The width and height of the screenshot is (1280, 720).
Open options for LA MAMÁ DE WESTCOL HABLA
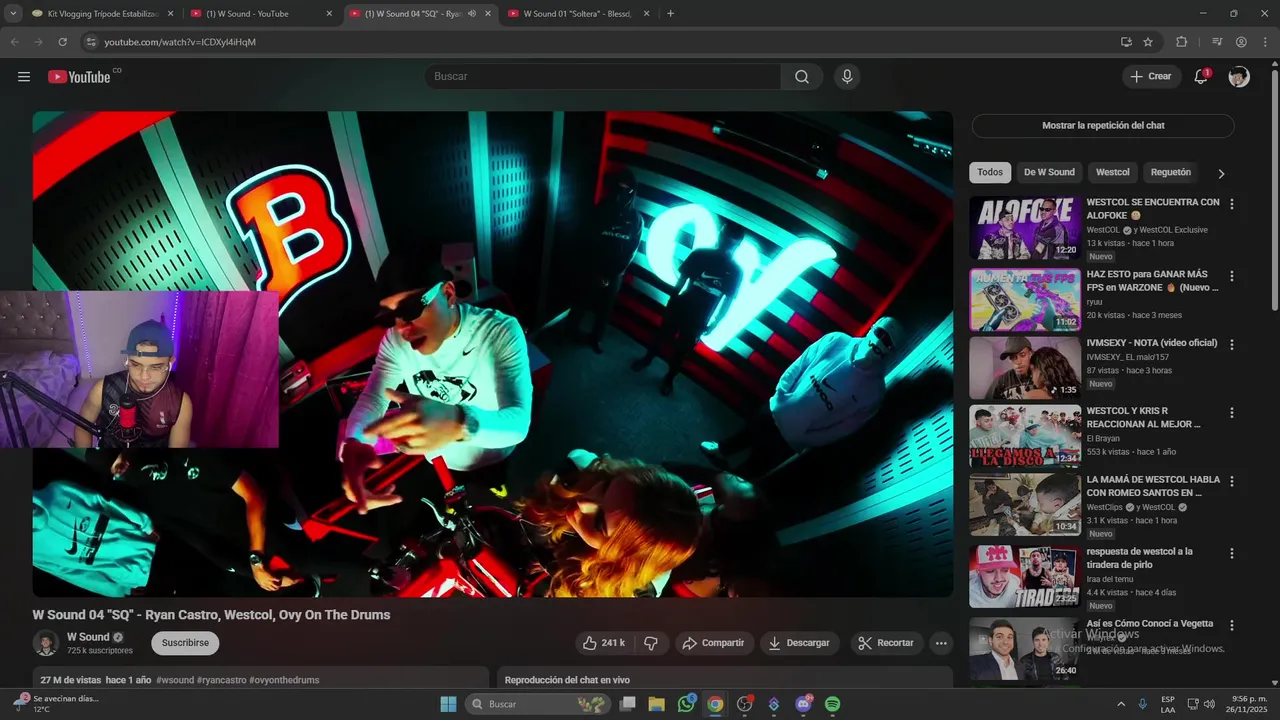point(1232,482)
